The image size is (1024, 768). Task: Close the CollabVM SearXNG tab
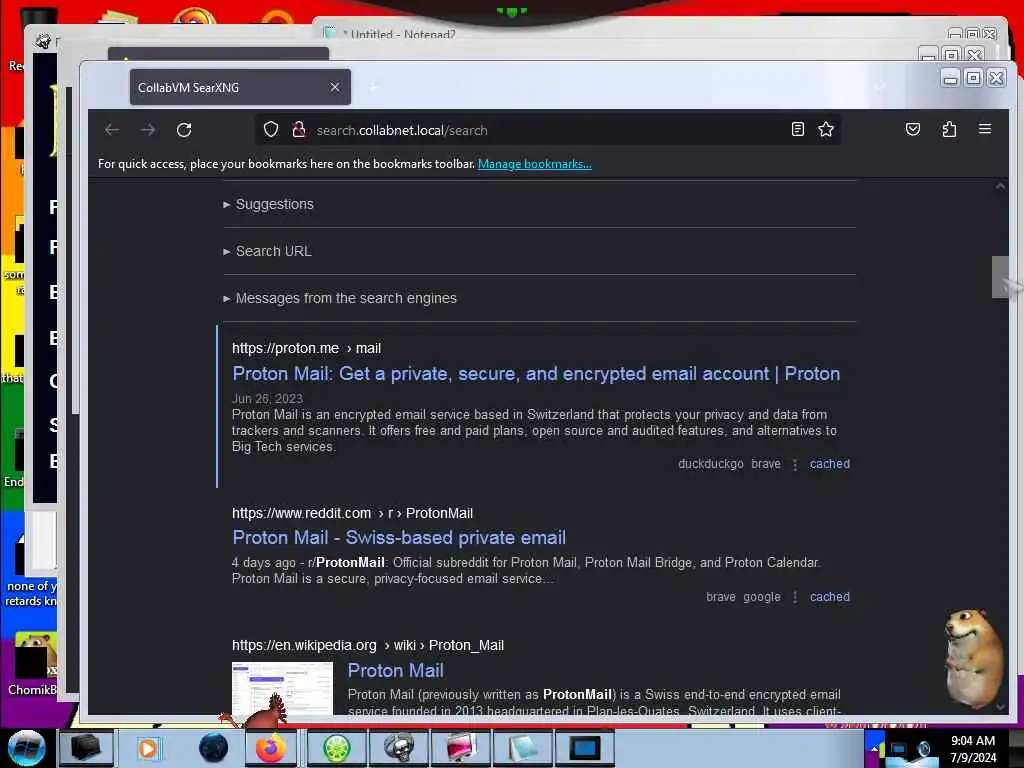(335, 87)
